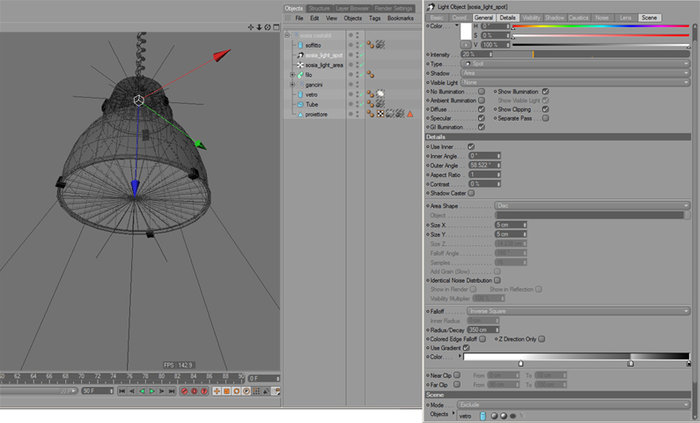Toggle the position keyframe orange cross icon
The height and width of the screenshot is (423, 700).
217,391
